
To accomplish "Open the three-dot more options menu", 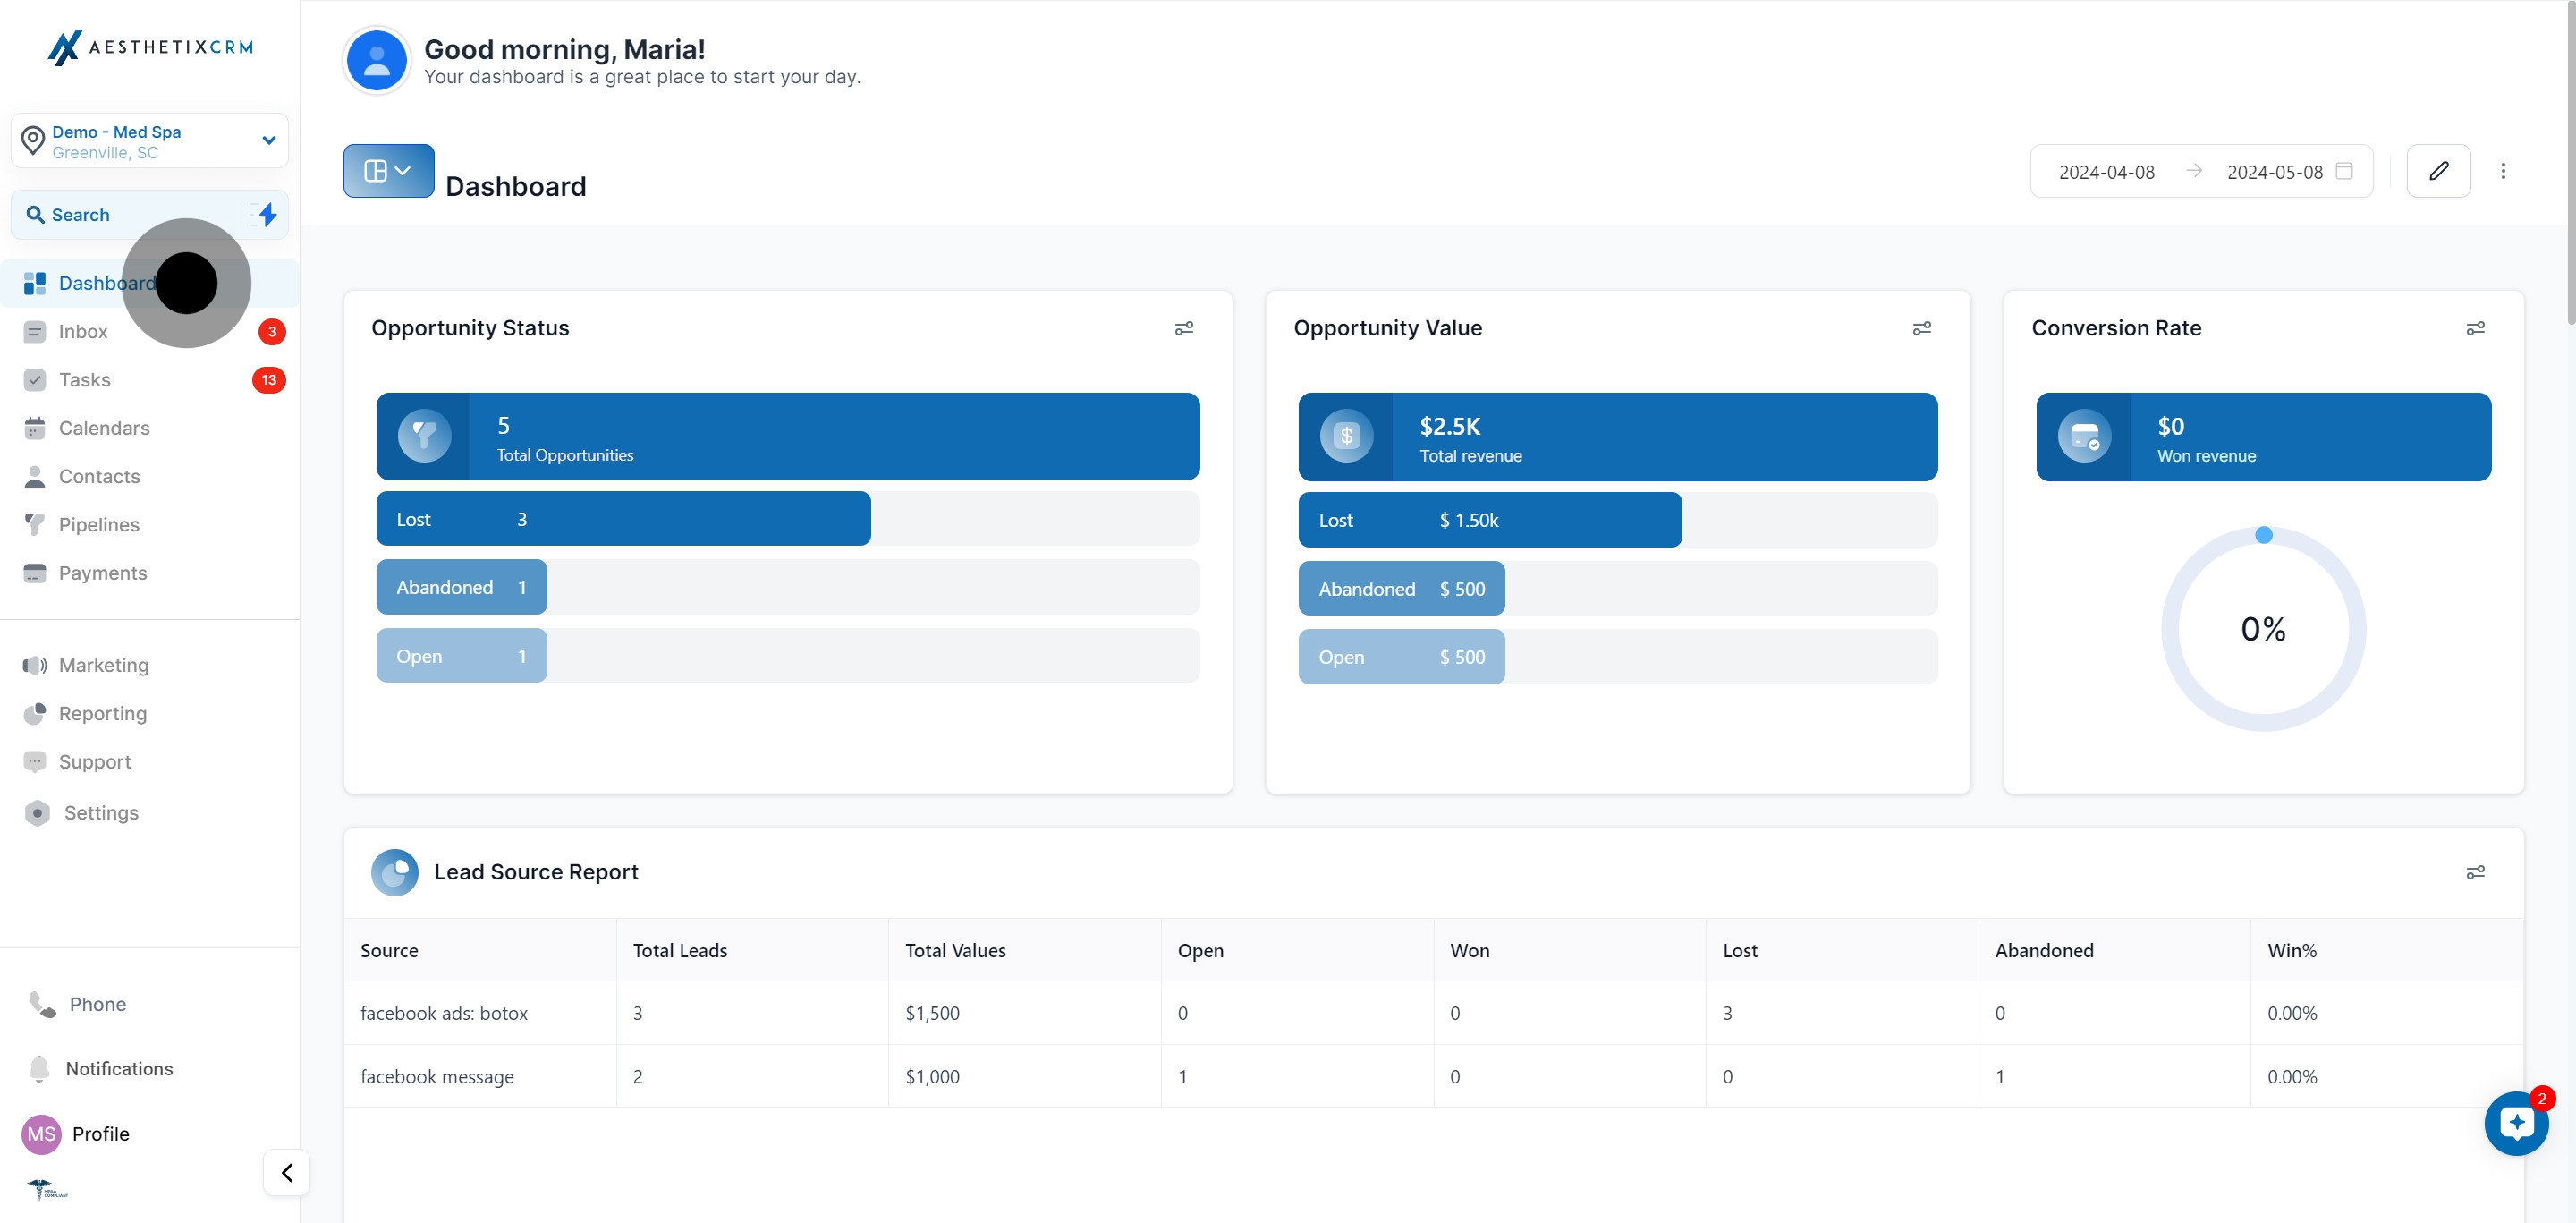I will click(2503, 171).
